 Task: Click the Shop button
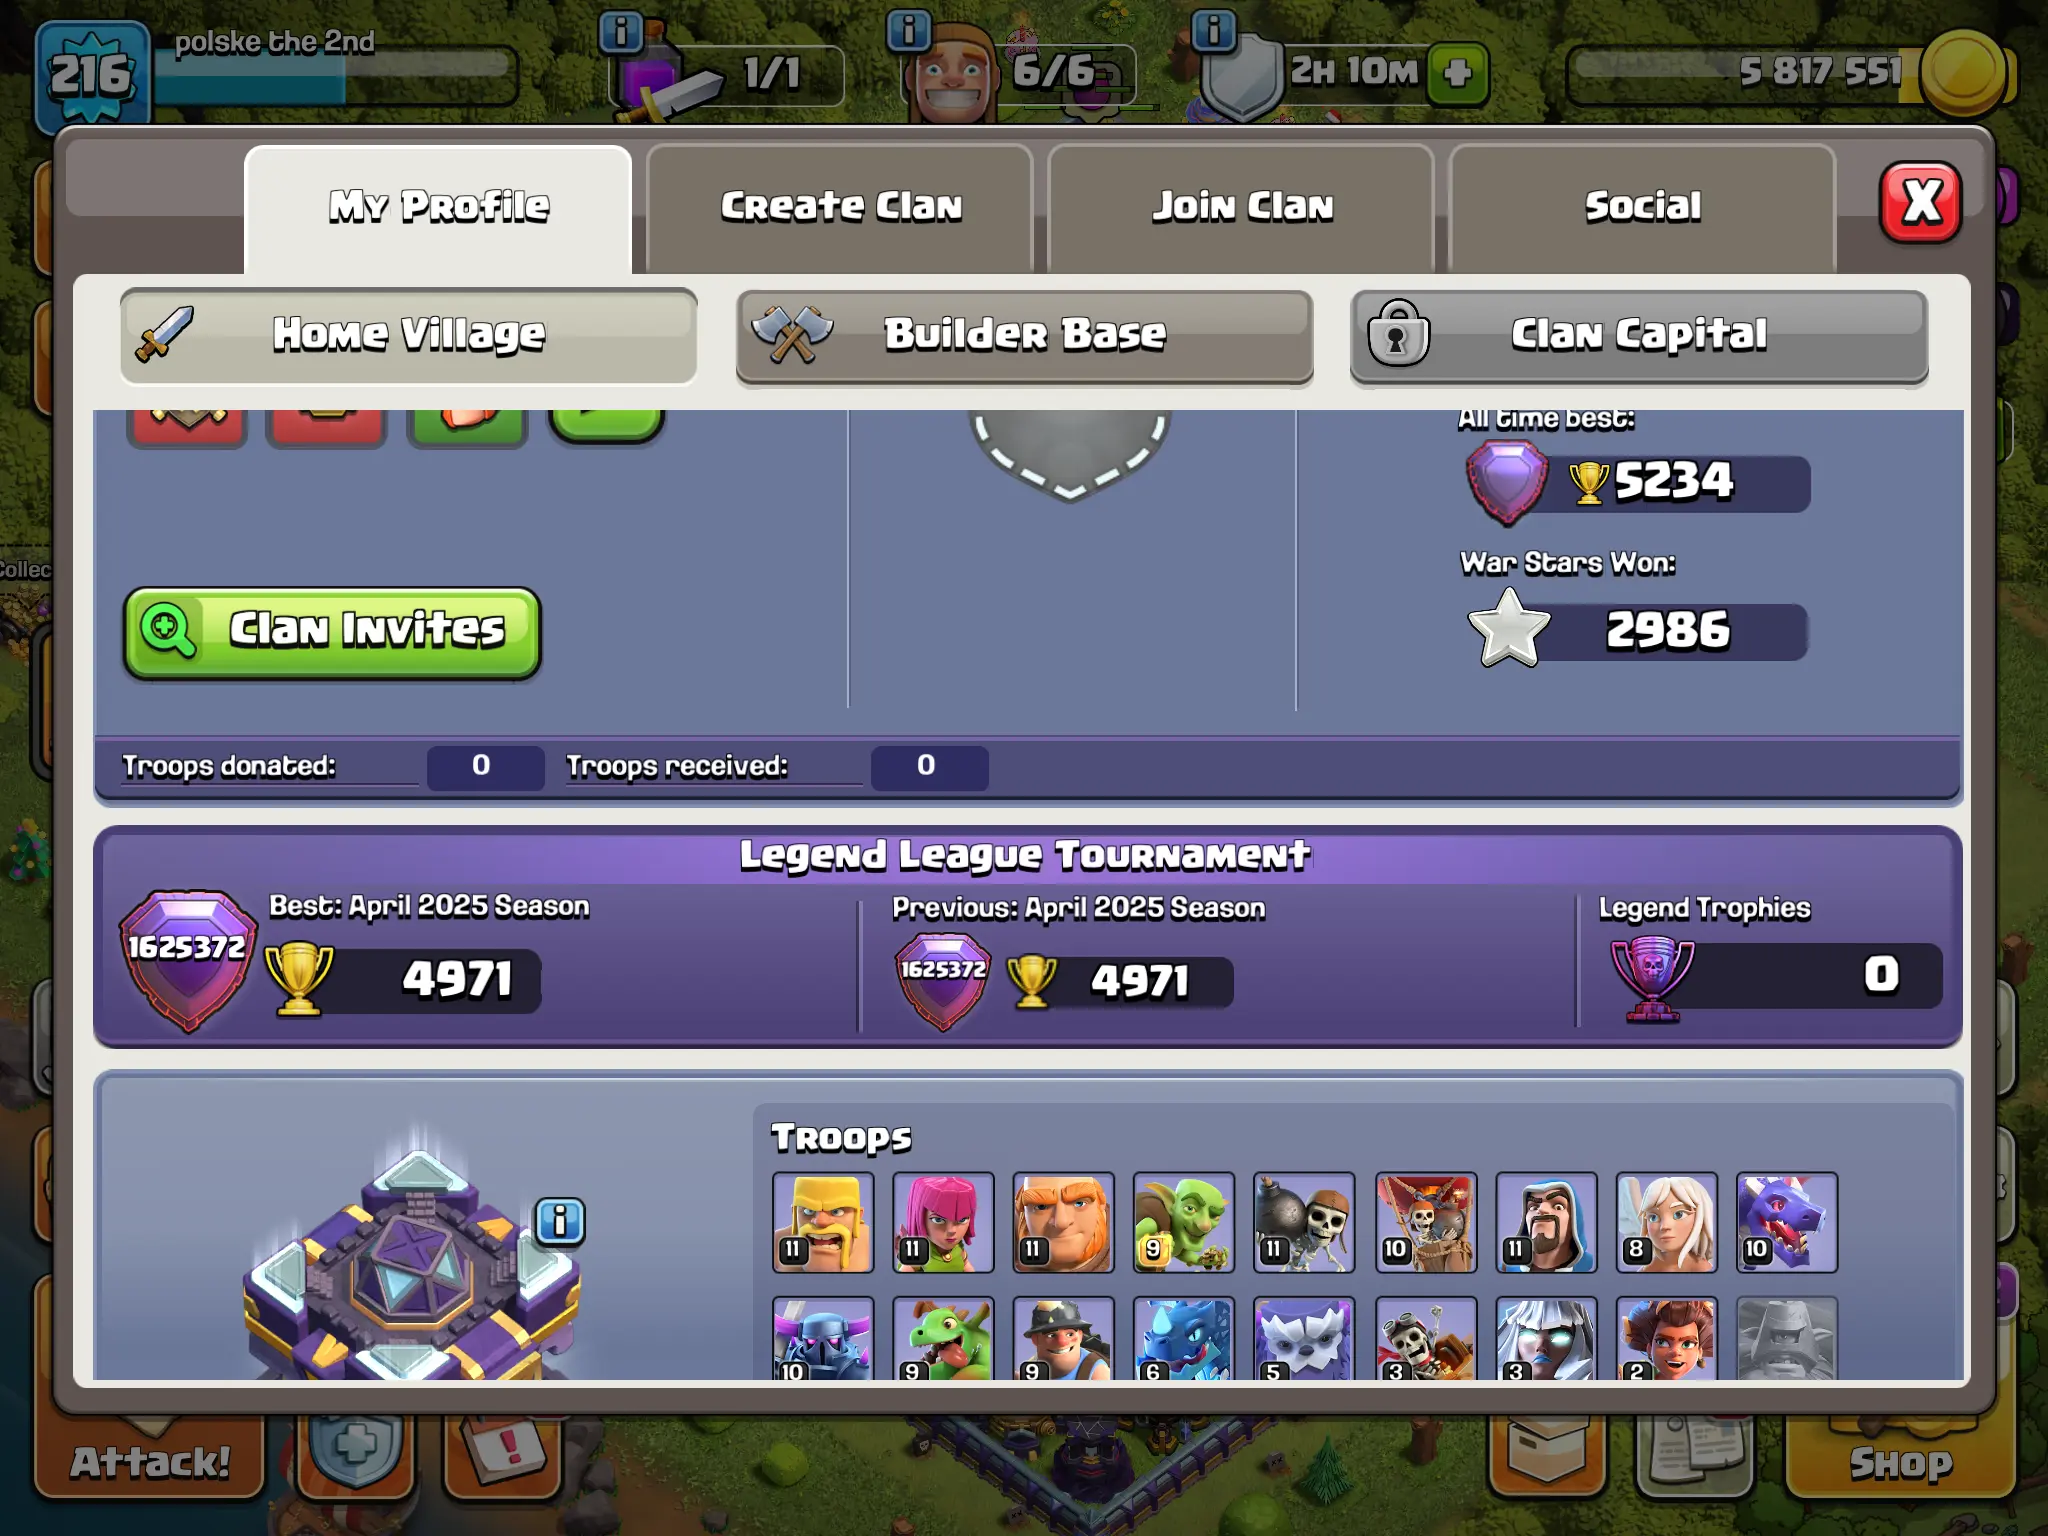click(1899, 1462)
